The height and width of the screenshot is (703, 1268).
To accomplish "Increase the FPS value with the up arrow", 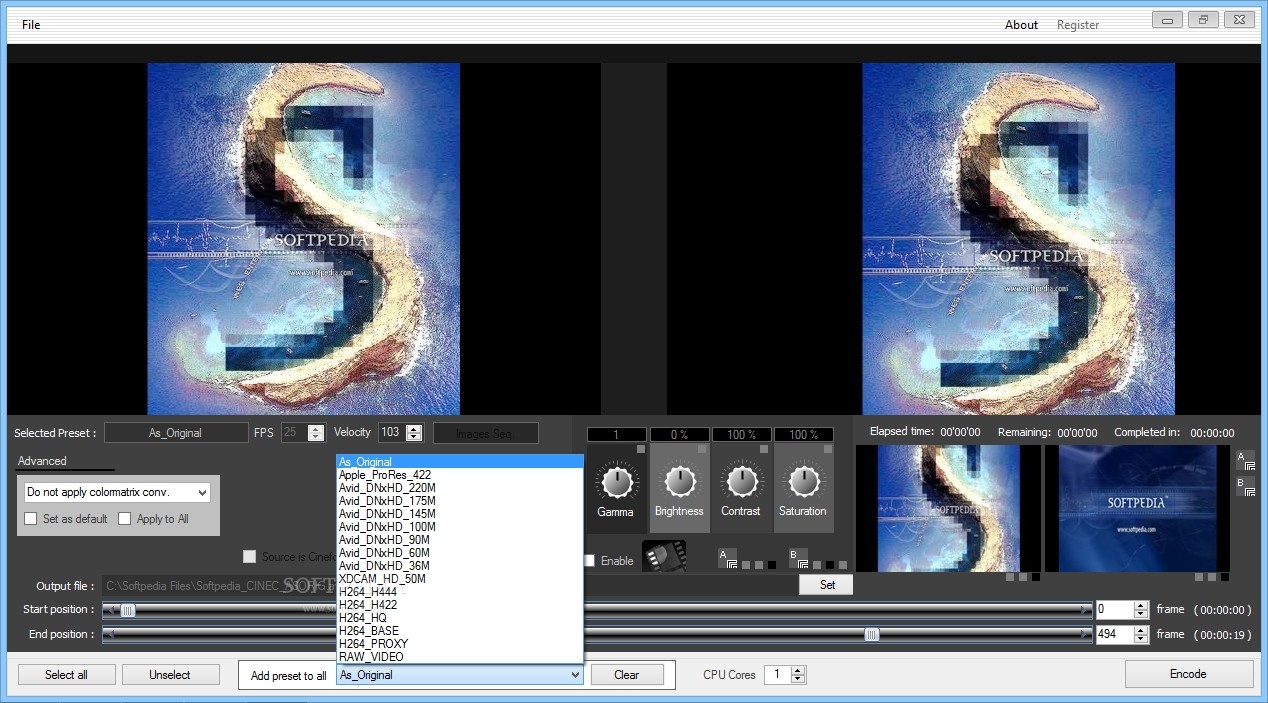I will (316, 428).
